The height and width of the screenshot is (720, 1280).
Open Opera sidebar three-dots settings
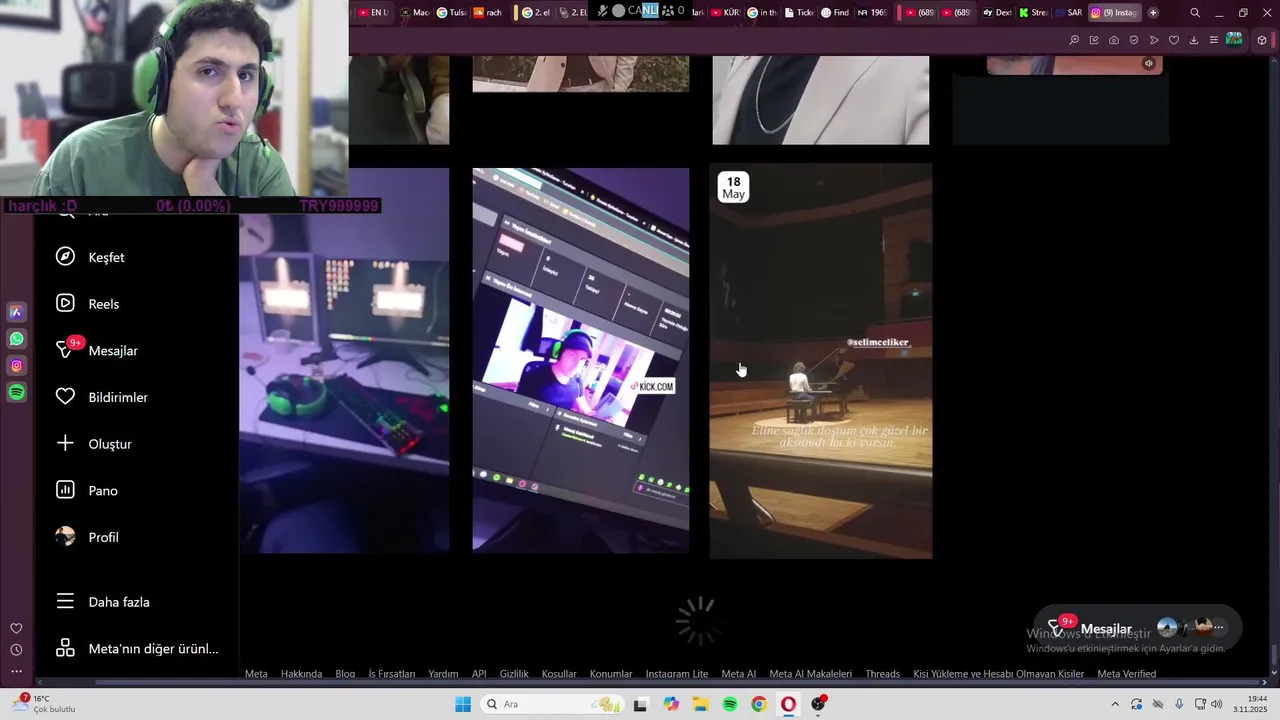(16, 671)
